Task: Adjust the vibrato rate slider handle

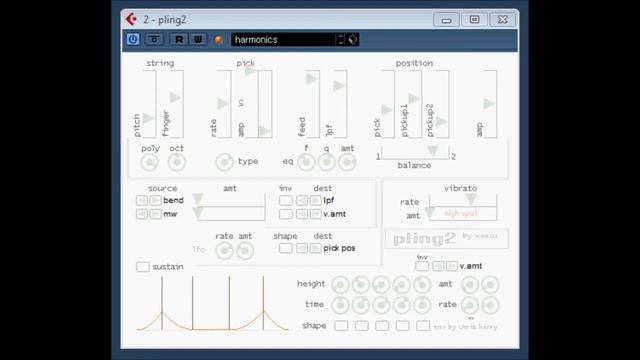Action: tap(471, 199)
